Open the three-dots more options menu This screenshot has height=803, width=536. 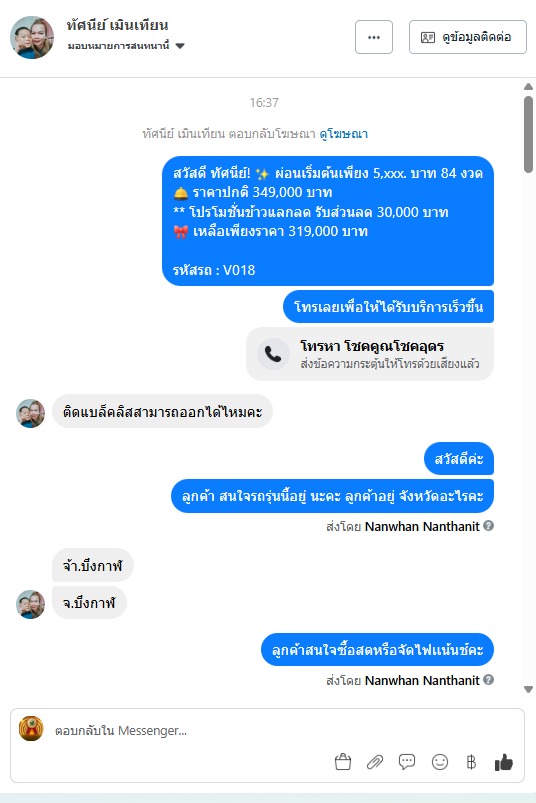(x=374, y=37)
